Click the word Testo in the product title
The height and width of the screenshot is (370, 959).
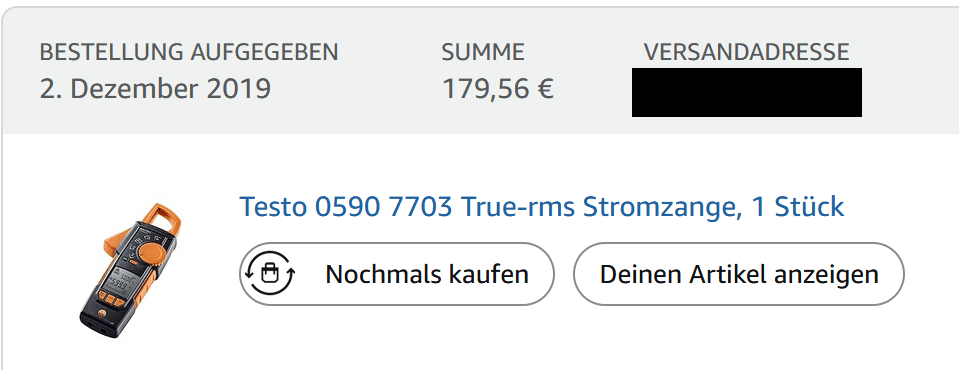point(273,207)
